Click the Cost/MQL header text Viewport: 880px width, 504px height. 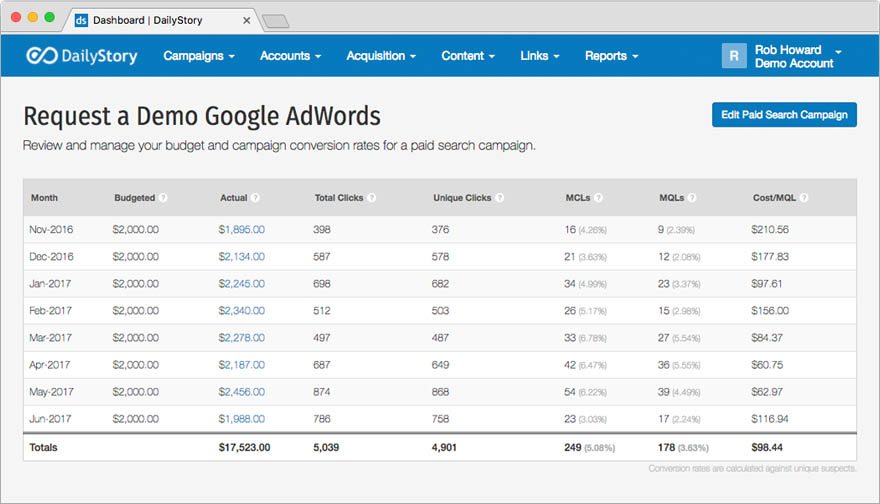point(774,198)
